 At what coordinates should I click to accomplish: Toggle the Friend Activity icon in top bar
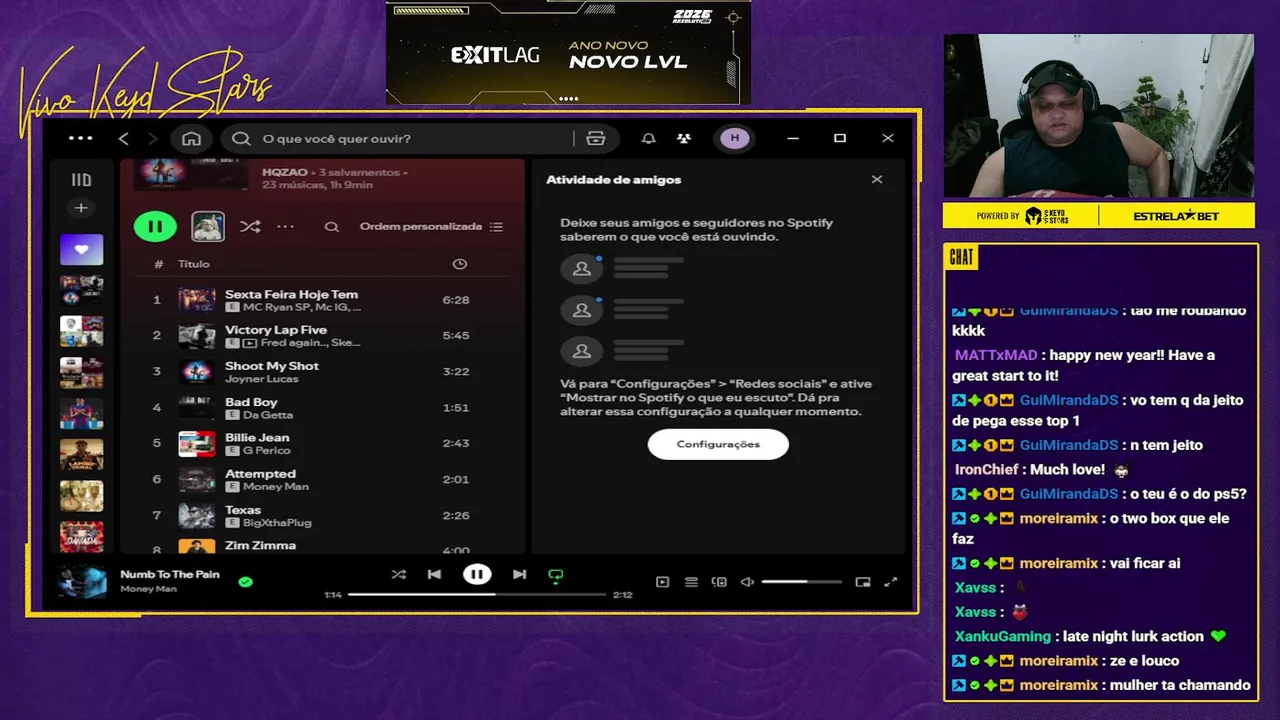(x=683, y=138)
